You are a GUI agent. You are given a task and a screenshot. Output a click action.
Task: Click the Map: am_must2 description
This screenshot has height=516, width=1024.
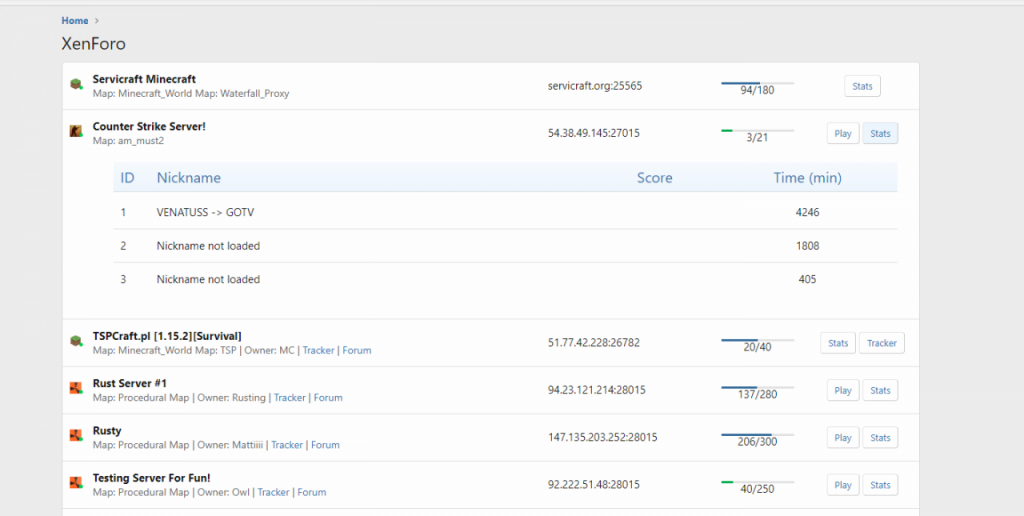(x=129, y=140)
